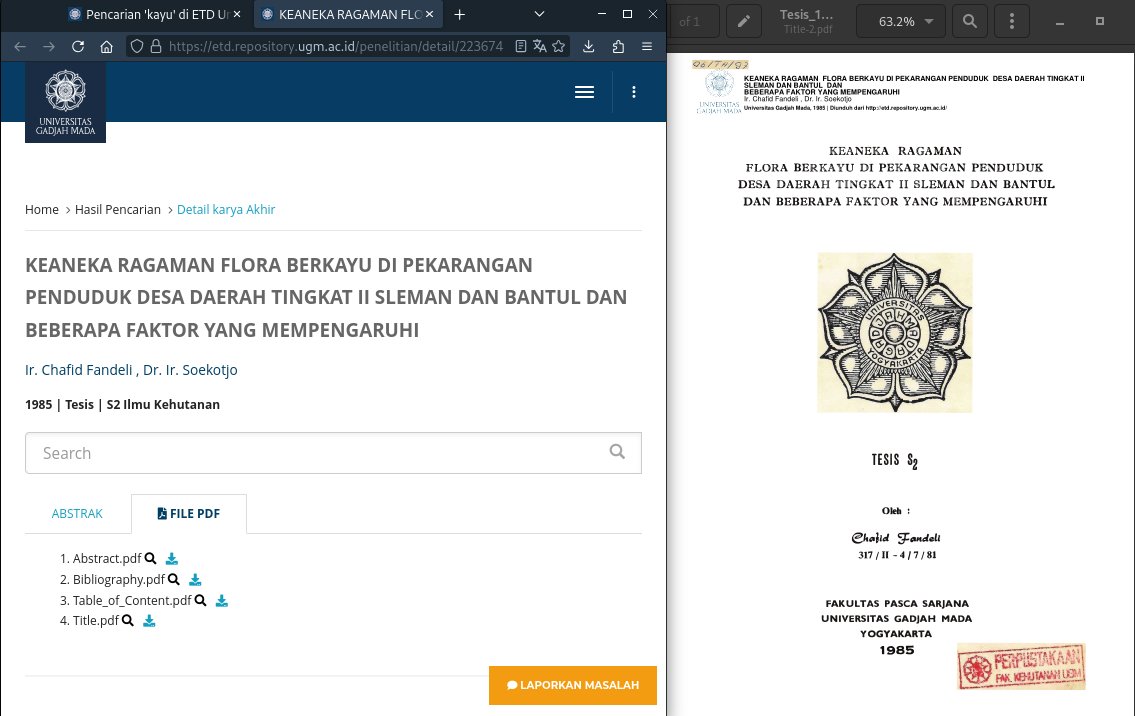The height and width of the screenshot is (716, 1135).
Task: Bookmark this page with the star icon
Action: click(558, 46)
